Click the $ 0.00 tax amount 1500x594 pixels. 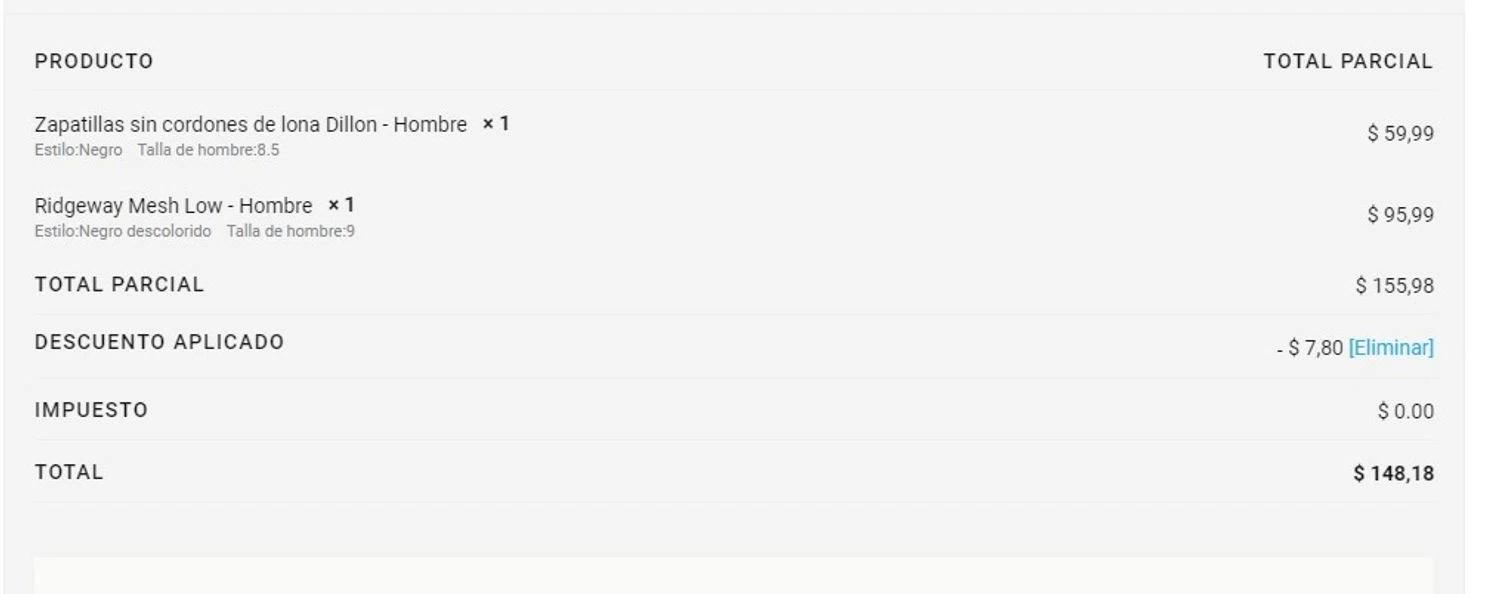[1405, 412]
